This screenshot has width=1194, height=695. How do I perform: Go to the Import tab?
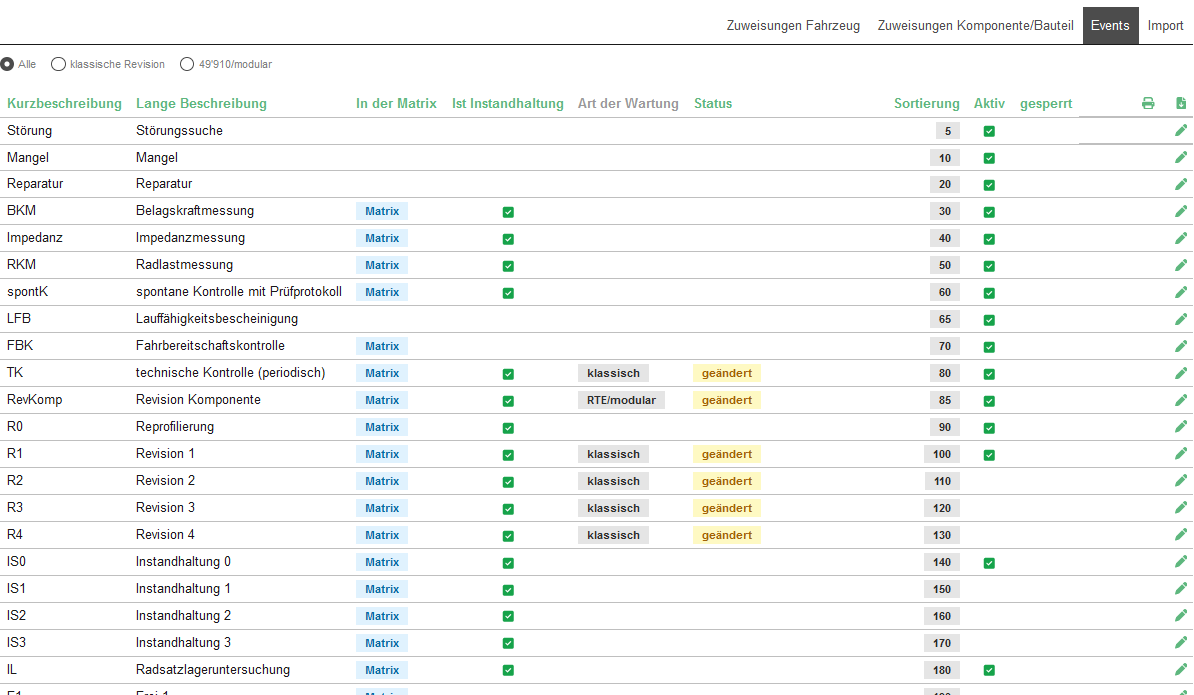[1165, 26]
